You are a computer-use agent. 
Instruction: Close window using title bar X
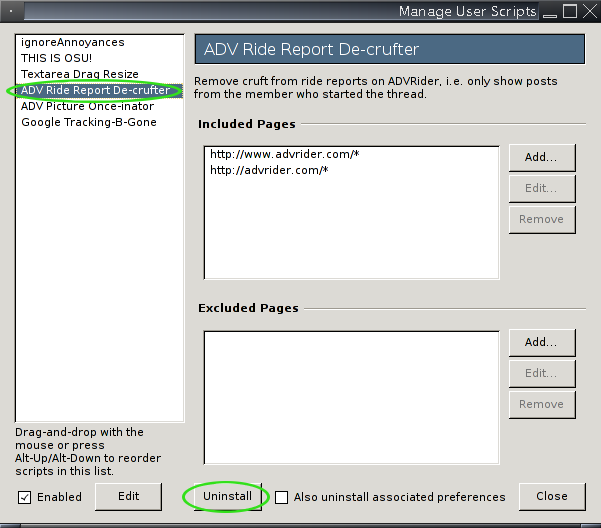pyautogui.click(x=590, y=11)
